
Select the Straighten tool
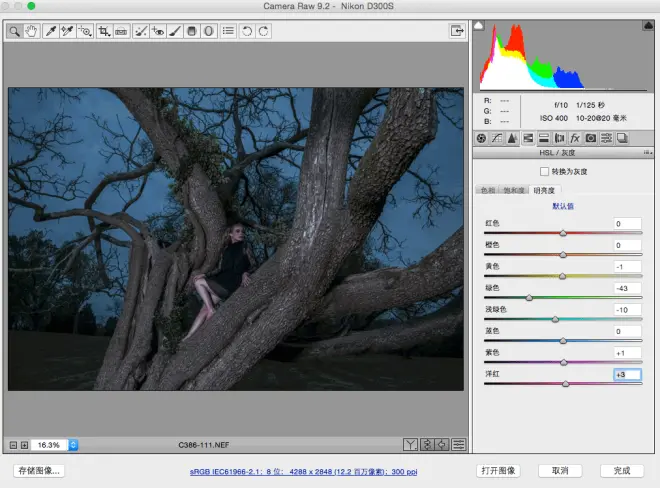click(121, 31)
